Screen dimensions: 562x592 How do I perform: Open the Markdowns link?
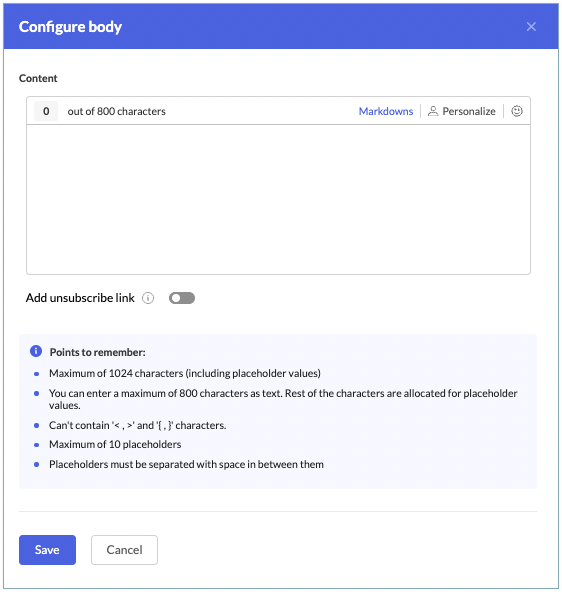coord(386,111)
